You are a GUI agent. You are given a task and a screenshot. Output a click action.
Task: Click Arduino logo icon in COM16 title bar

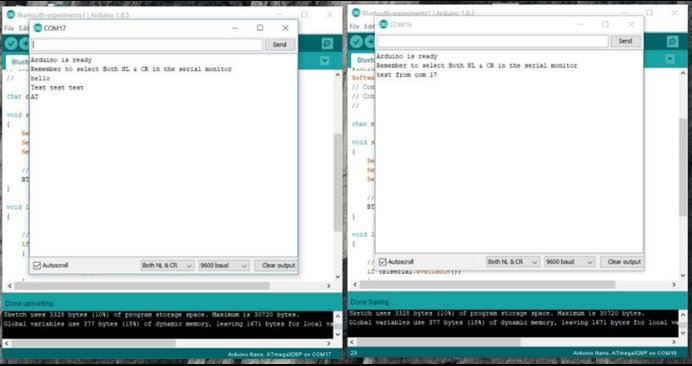383,24
